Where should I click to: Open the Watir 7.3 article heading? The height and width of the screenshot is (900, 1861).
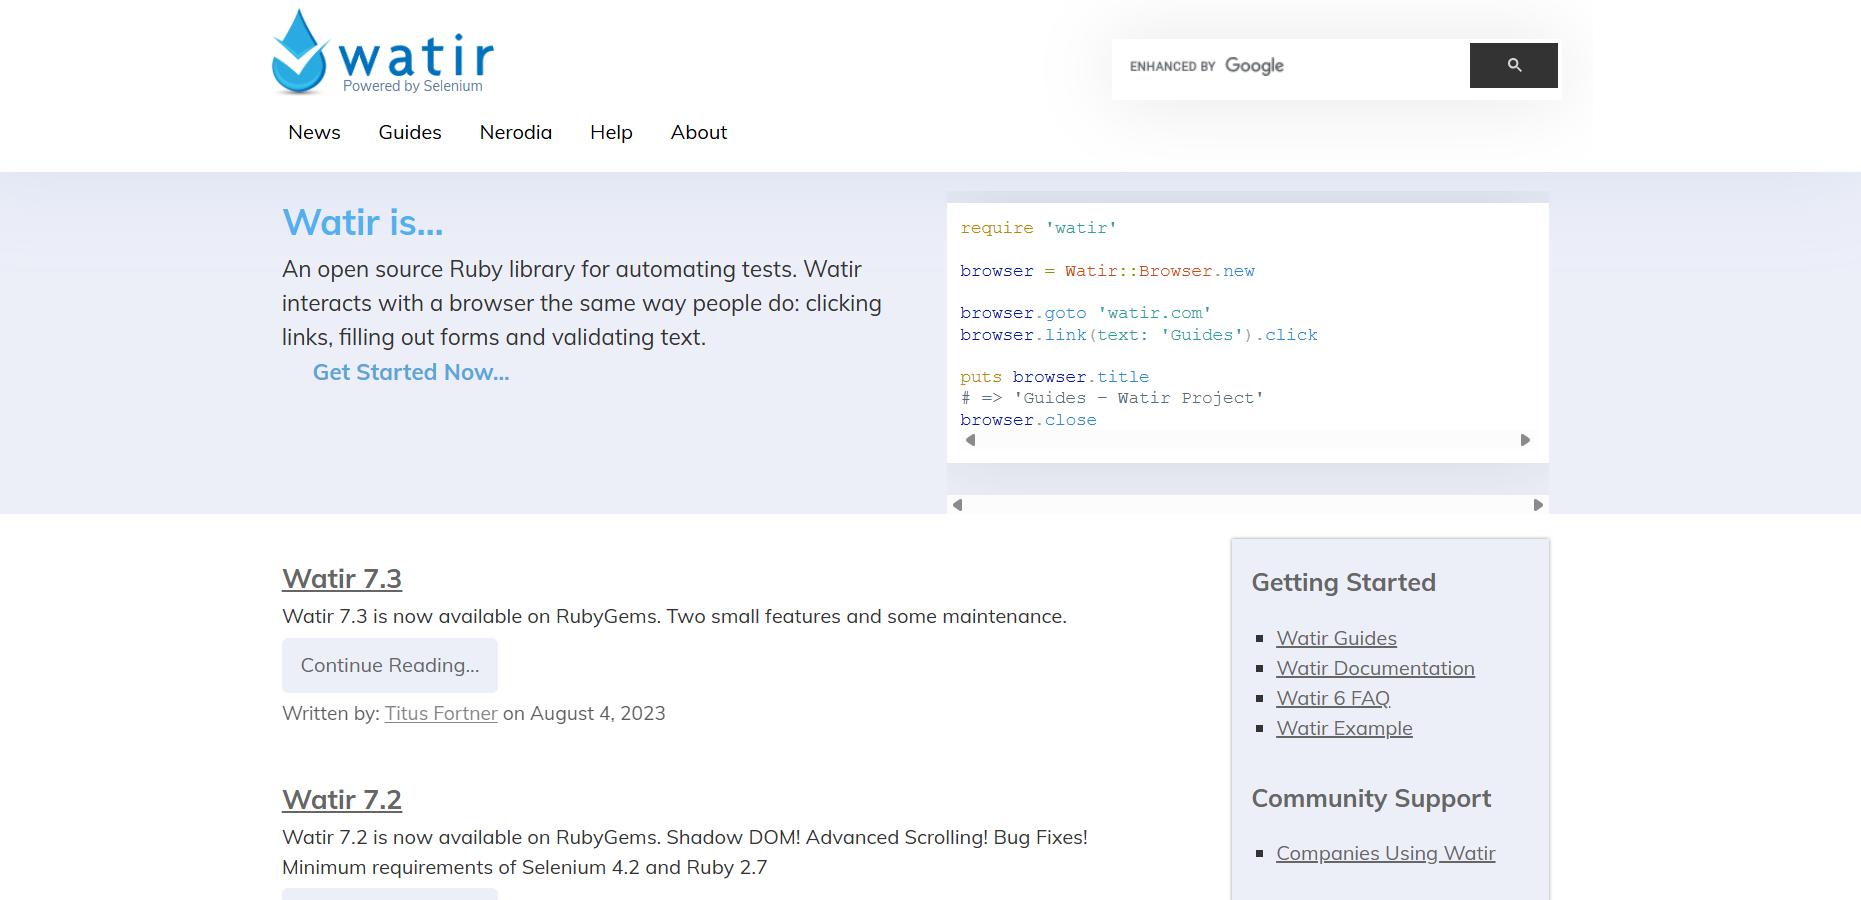click(342, 579)
